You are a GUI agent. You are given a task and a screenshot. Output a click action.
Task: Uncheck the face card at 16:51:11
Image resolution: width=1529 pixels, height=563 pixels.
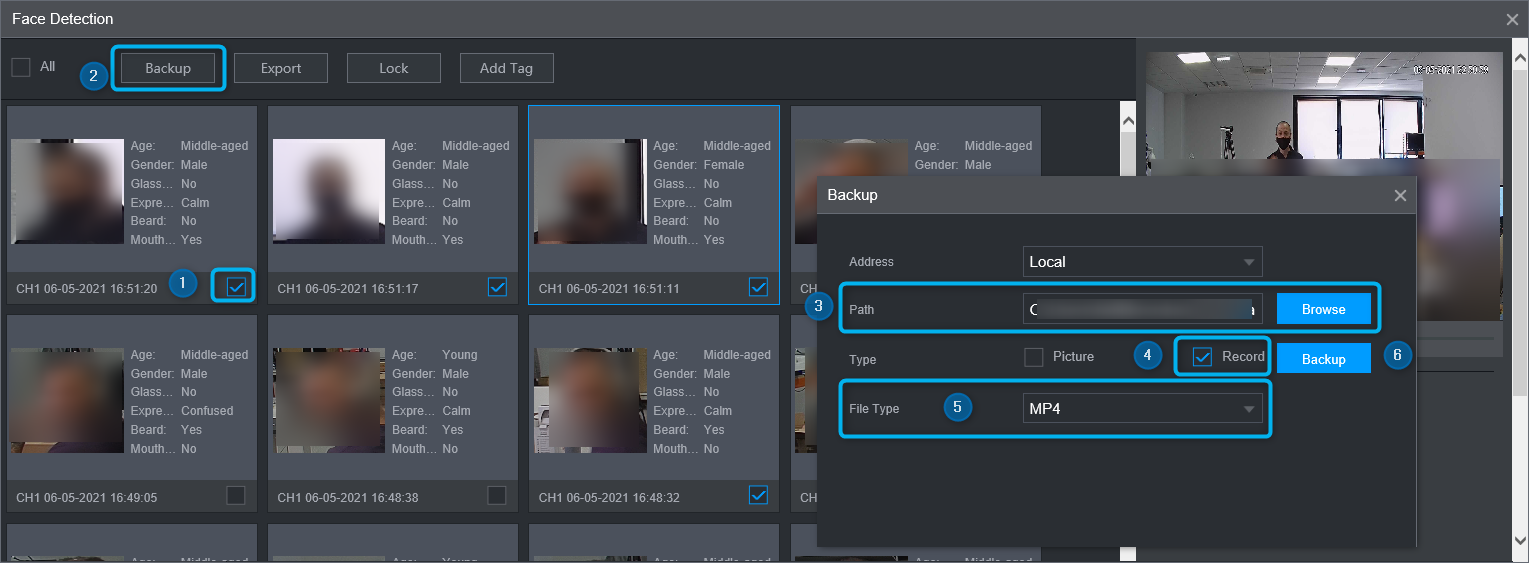tap(758, 287)
